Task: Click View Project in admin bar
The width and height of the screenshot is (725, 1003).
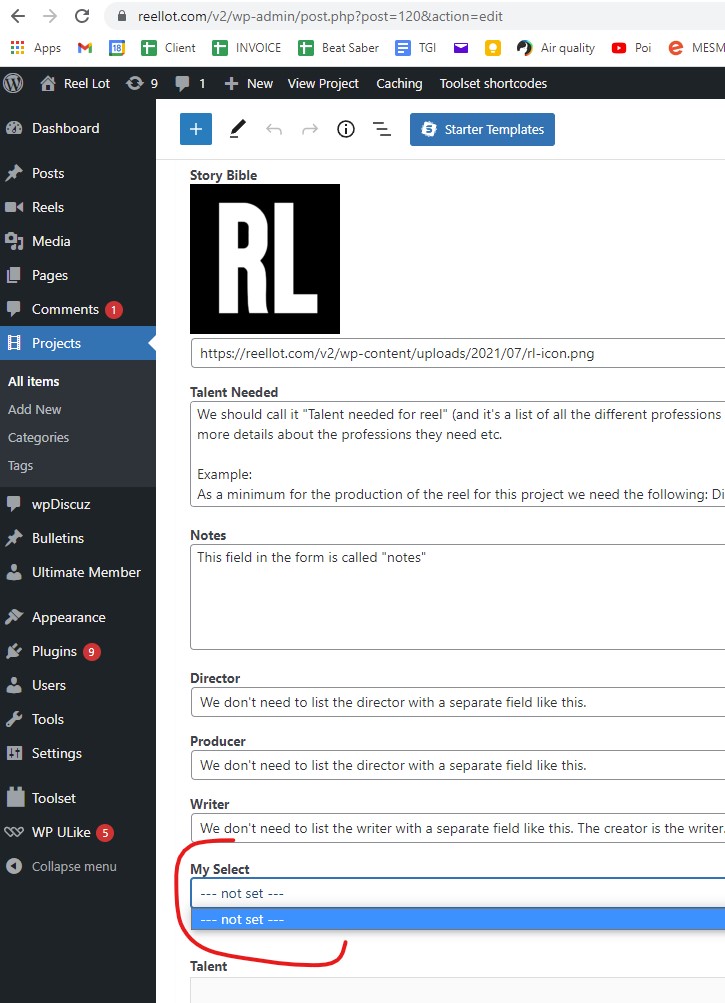Action: [323, 83]
